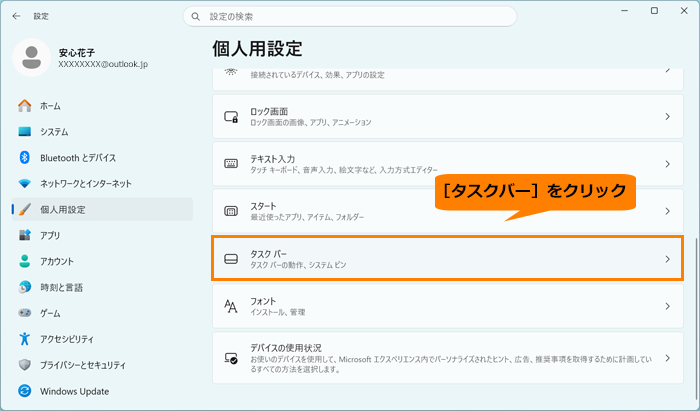Open システム settings category
Image resolution: width=700 pixels, height=411 pixels.
[x=102, y=132]
